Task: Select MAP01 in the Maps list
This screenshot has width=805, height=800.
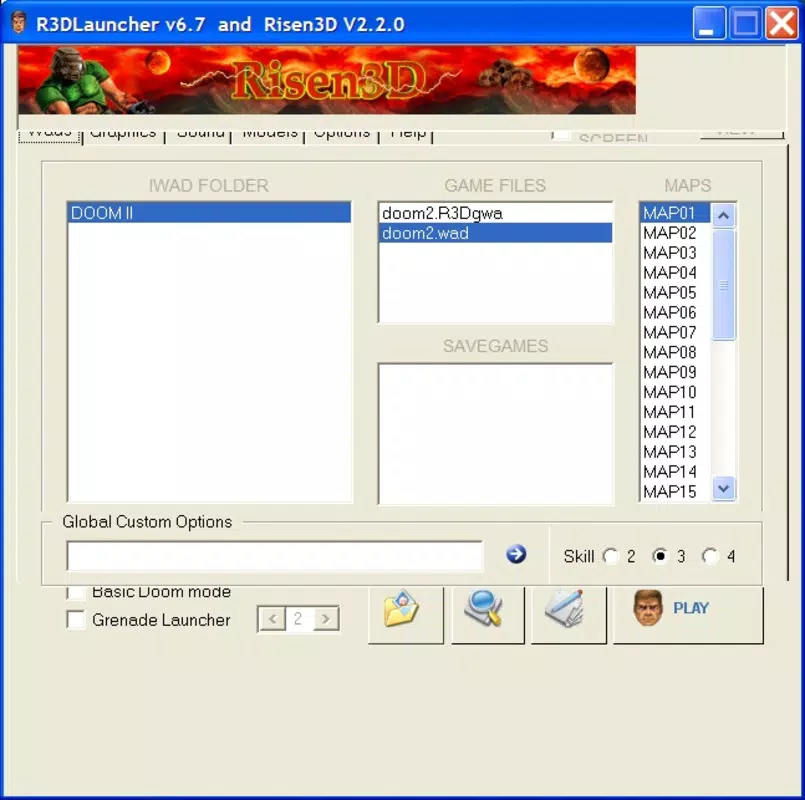Action: 675,213
